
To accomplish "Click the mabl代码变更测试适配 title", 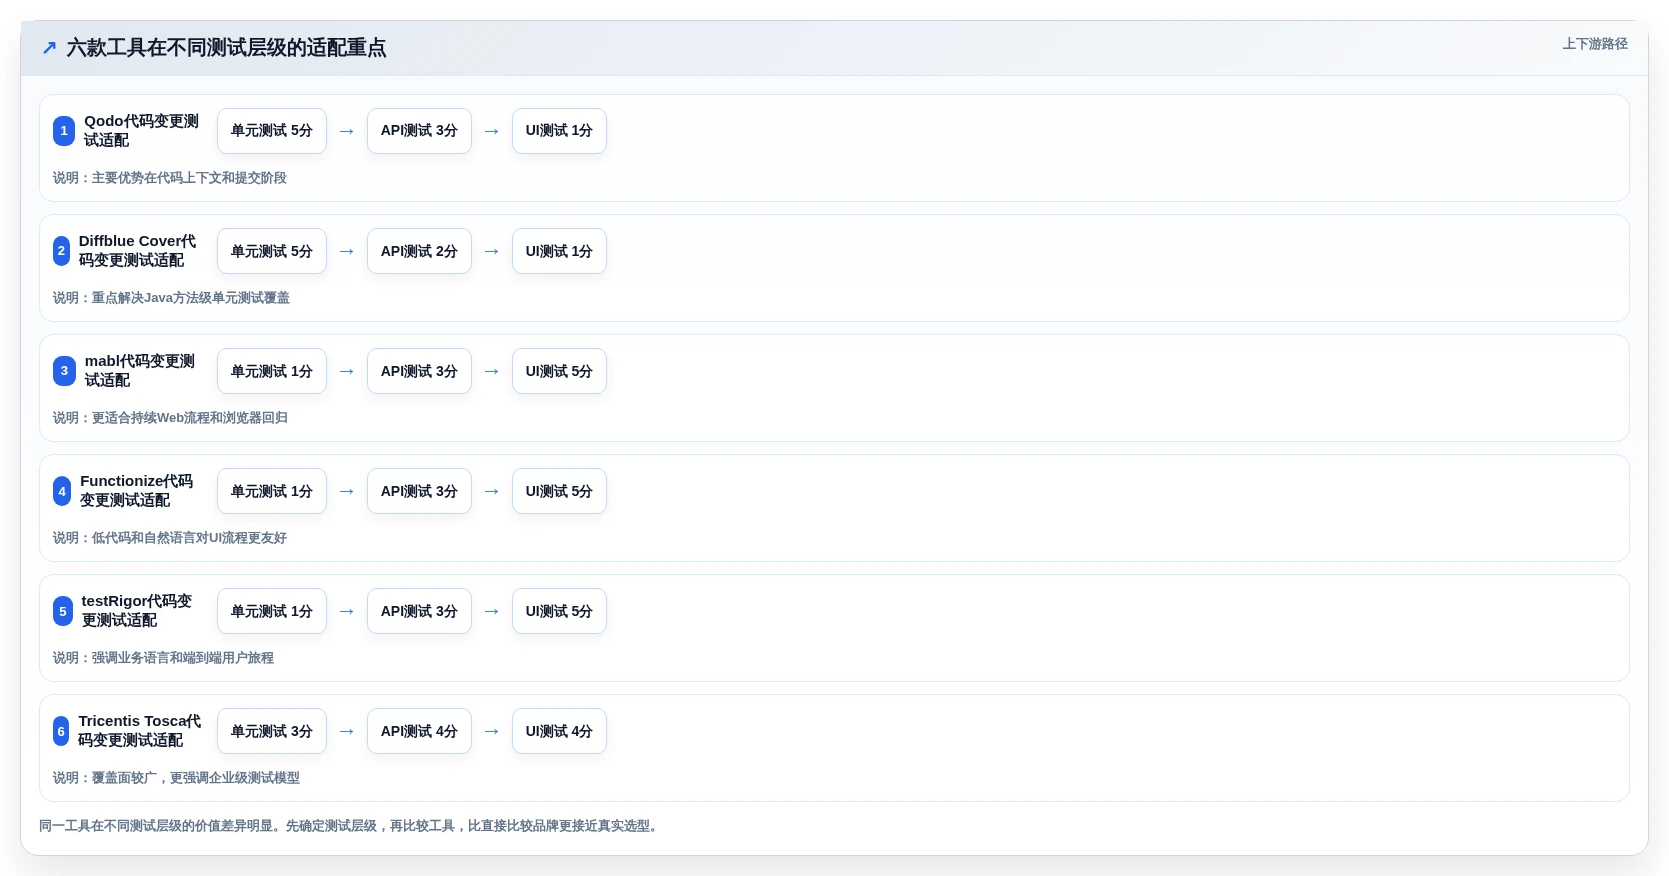I will tap(139, 371).
